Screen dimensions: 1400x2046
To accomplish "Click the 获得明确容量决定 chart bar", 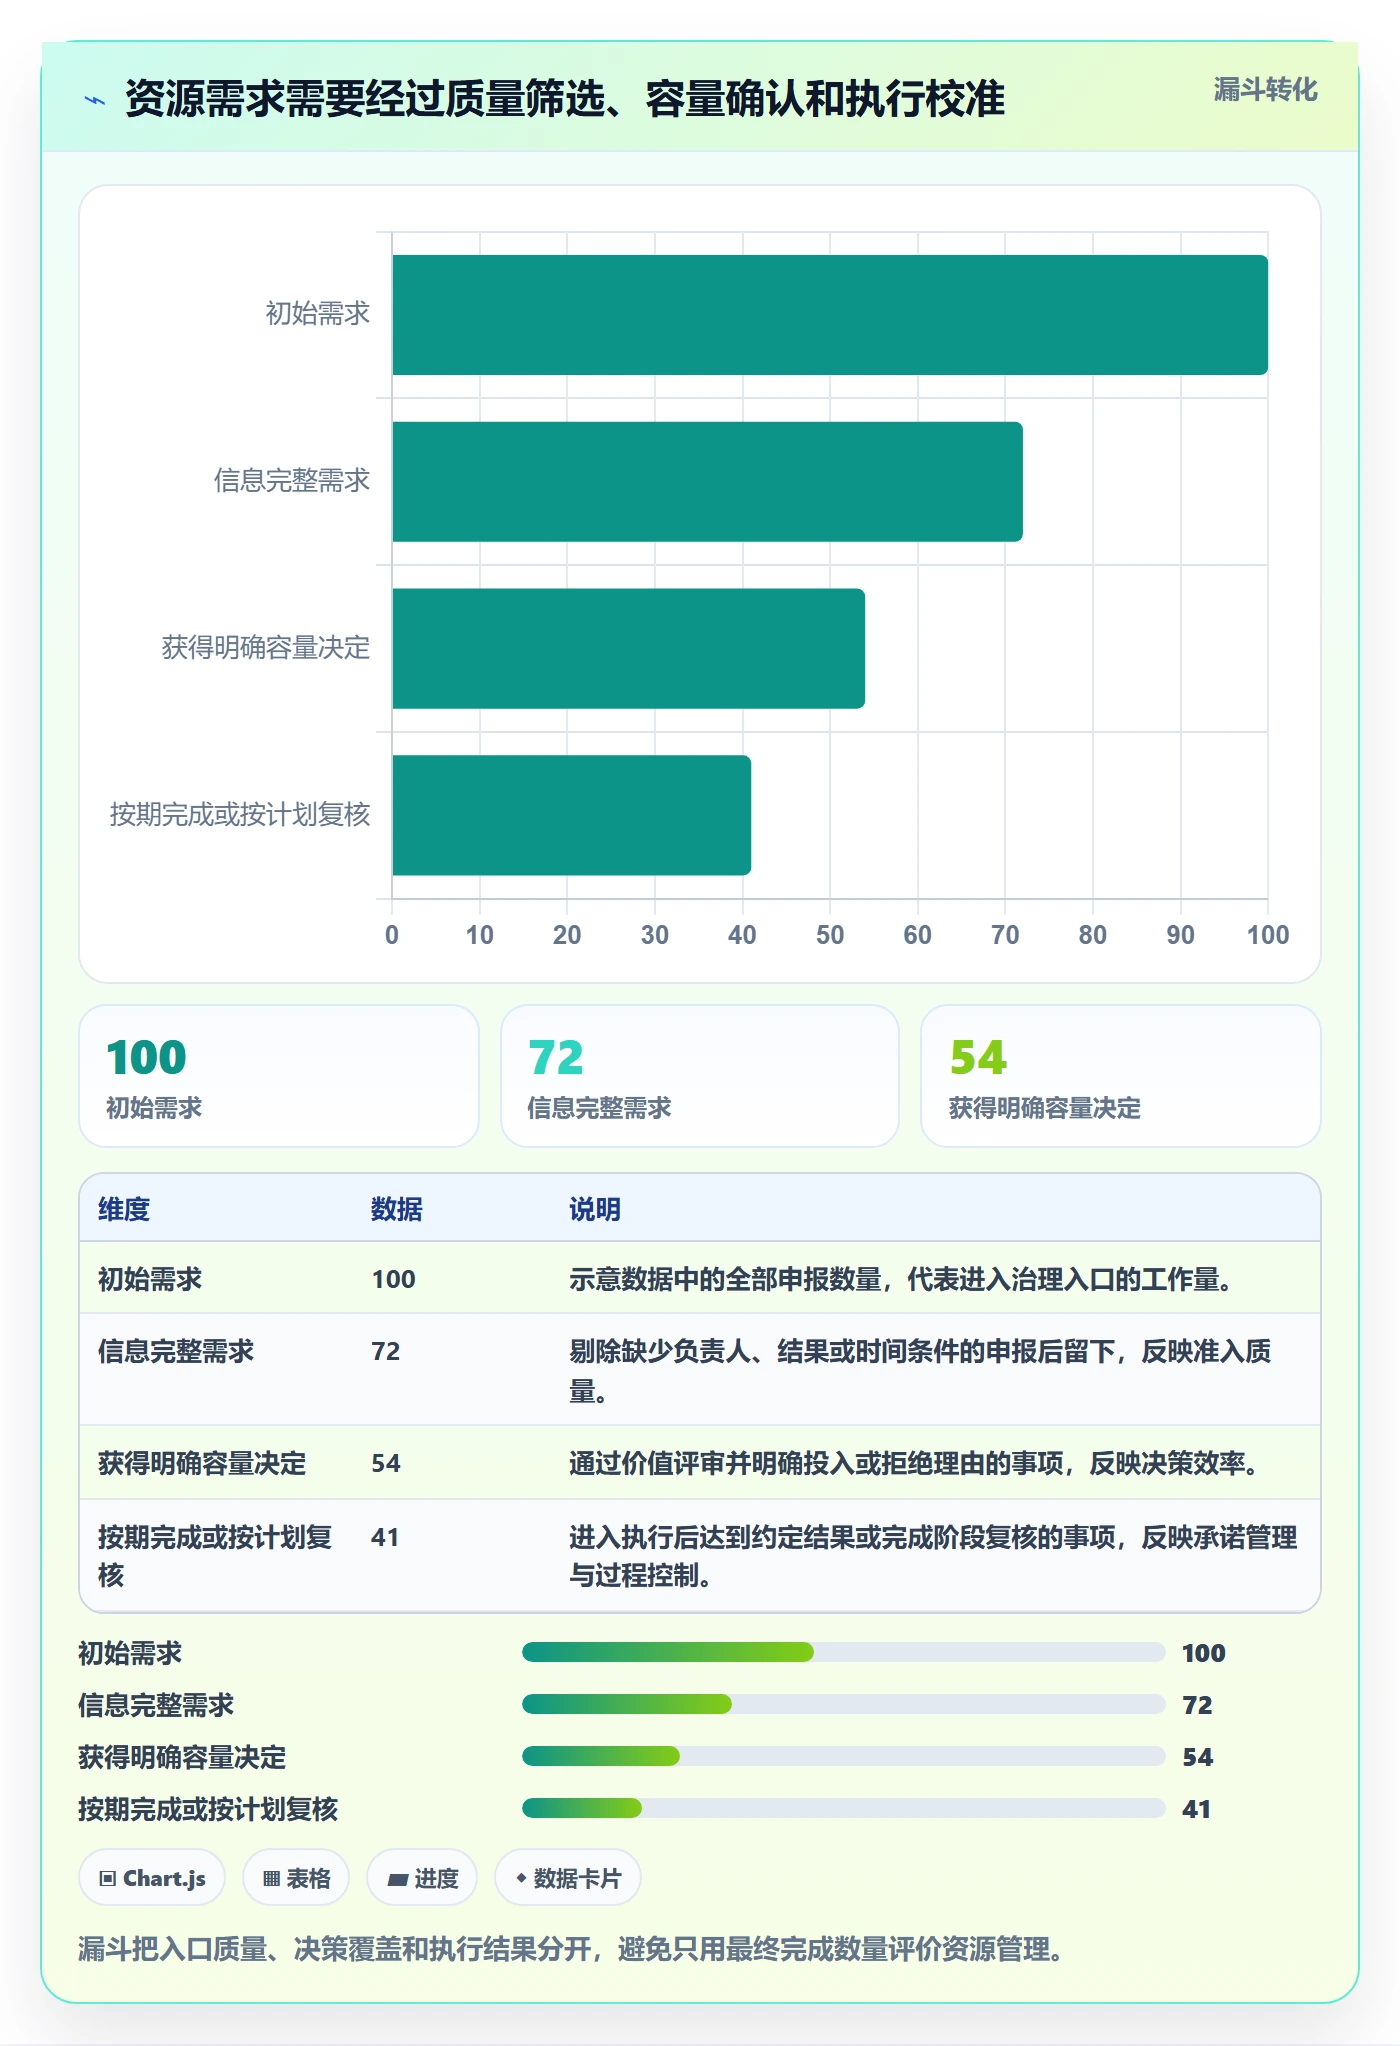I will (628, 648).
